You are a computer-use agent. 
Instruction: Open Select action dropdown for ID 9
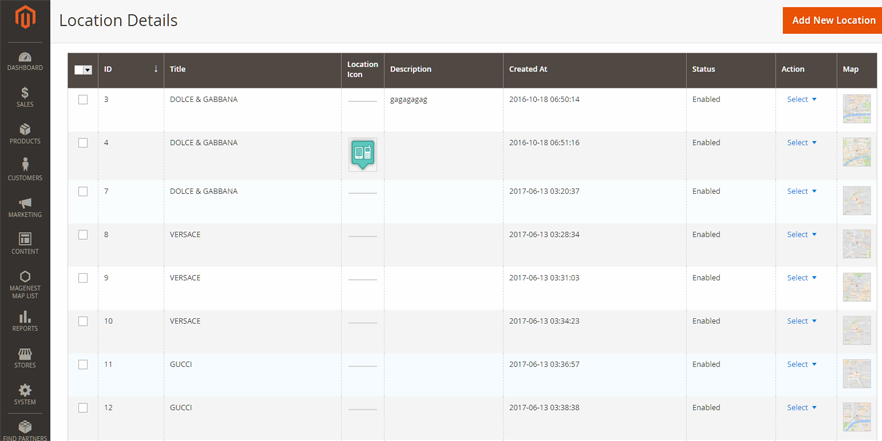[x=802, y=278]
